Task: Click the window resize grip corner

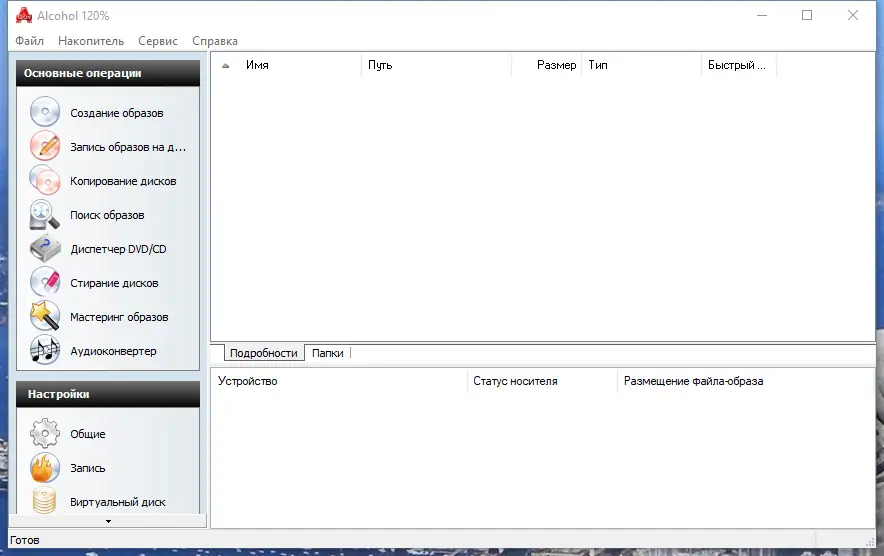Action: pos(870,542)
